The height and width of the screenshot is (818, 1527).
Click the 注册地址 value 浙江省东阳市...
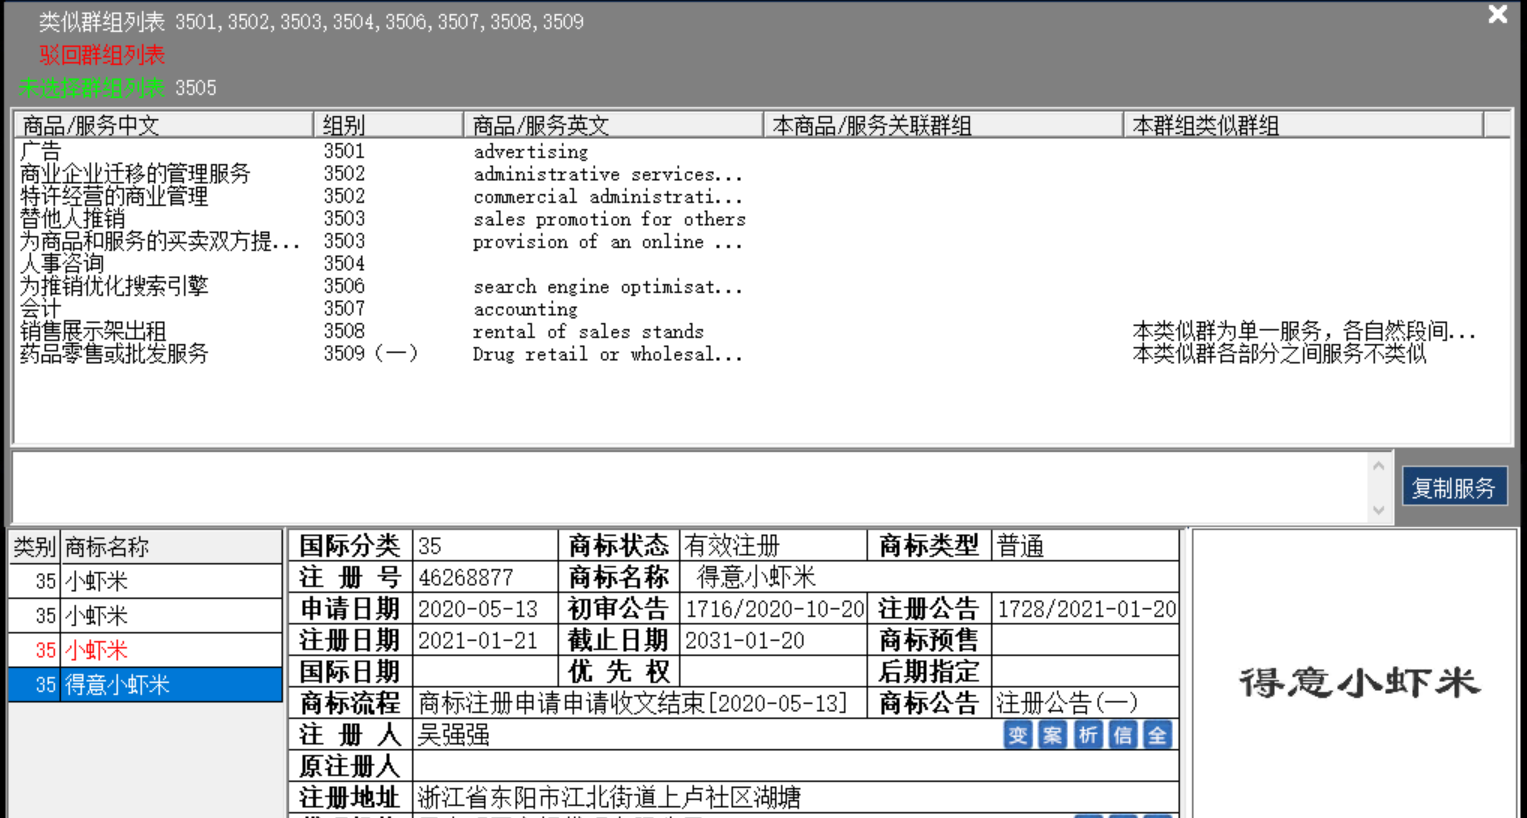coord(609,798)
